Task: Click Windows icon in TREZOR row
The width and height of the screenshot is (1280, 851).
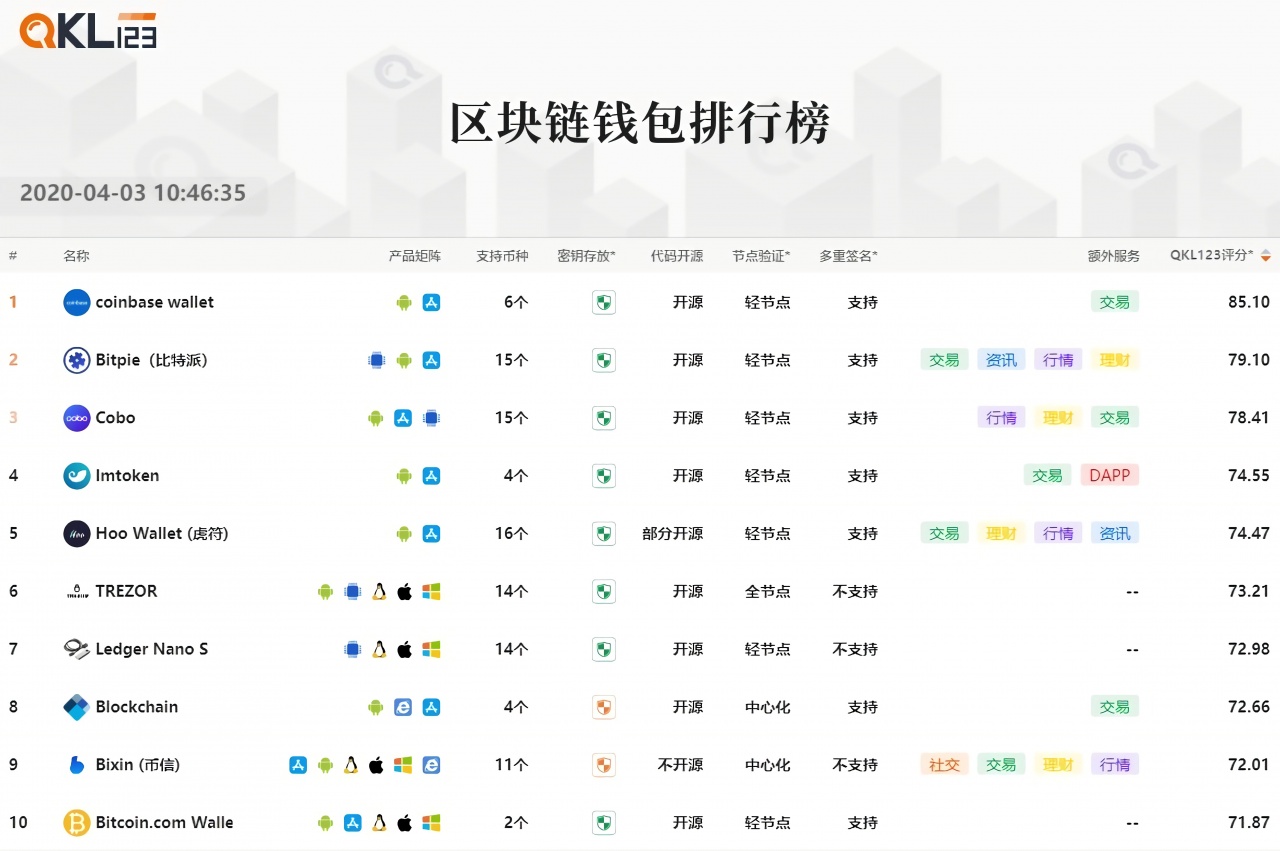Action: click(x=431, y=591)
